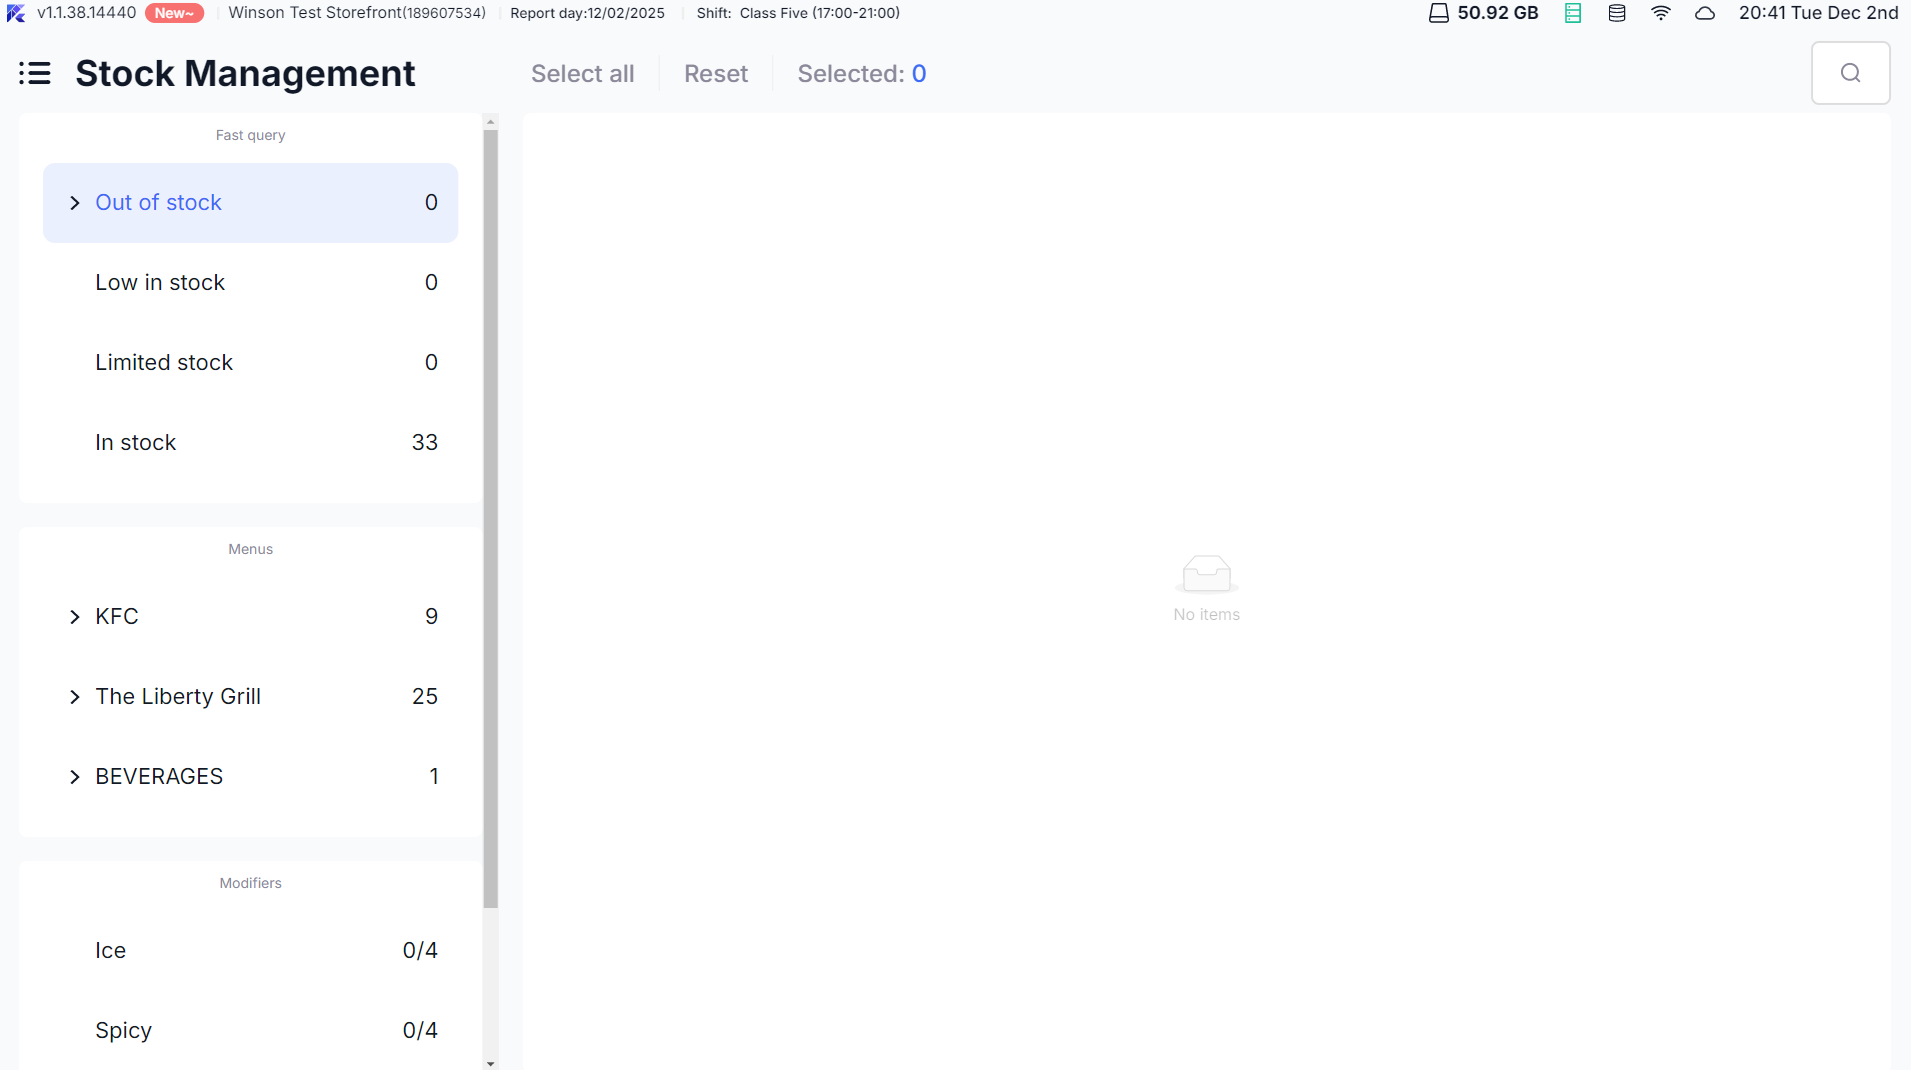This screenshot has width=1911, height=1070.
Task: Click the cloud connection icon
Action: click(1705, 13)
